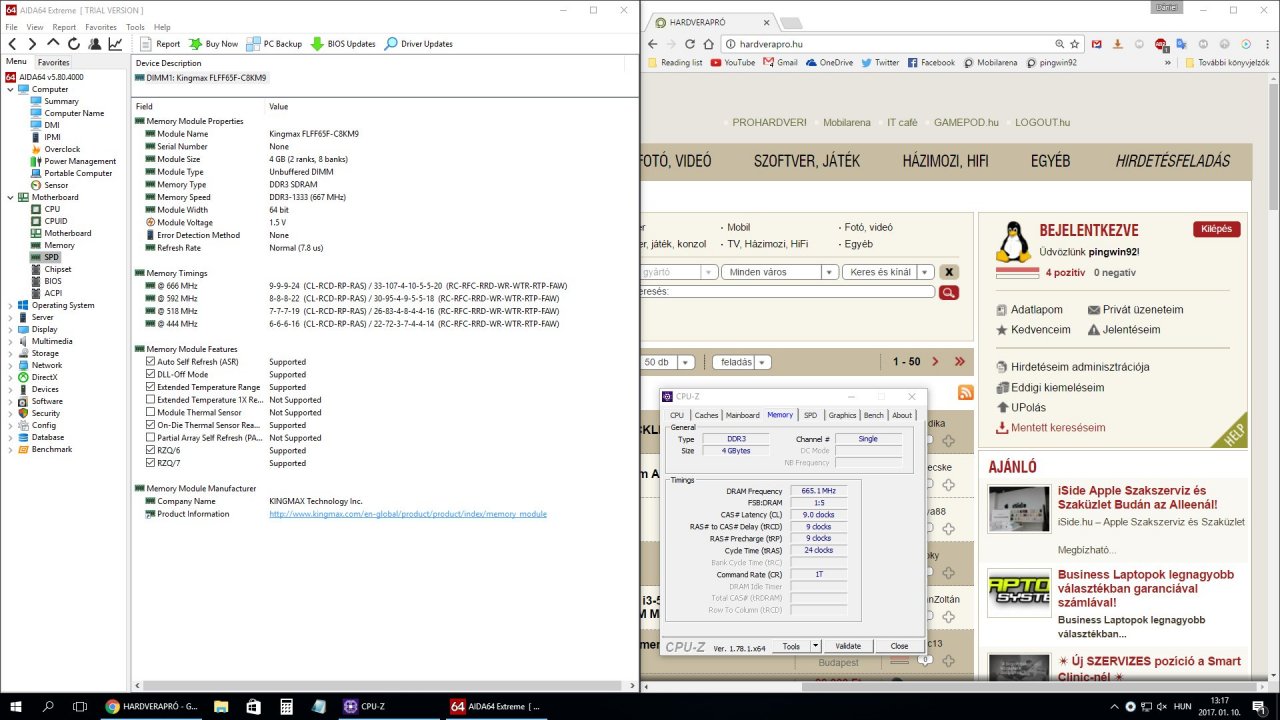Open Driver Updates in AIDA64 toolbar
1280x720 pixels.
pos(418,44)
